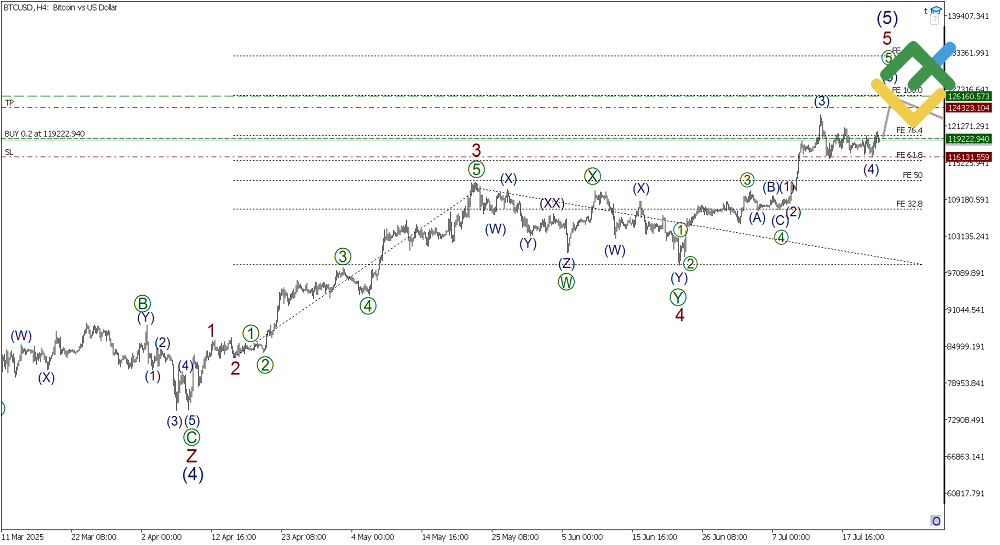Select the FE 61.8 Fibonacci level label
The image size is (1000, 545).
(x=909, y=155)
